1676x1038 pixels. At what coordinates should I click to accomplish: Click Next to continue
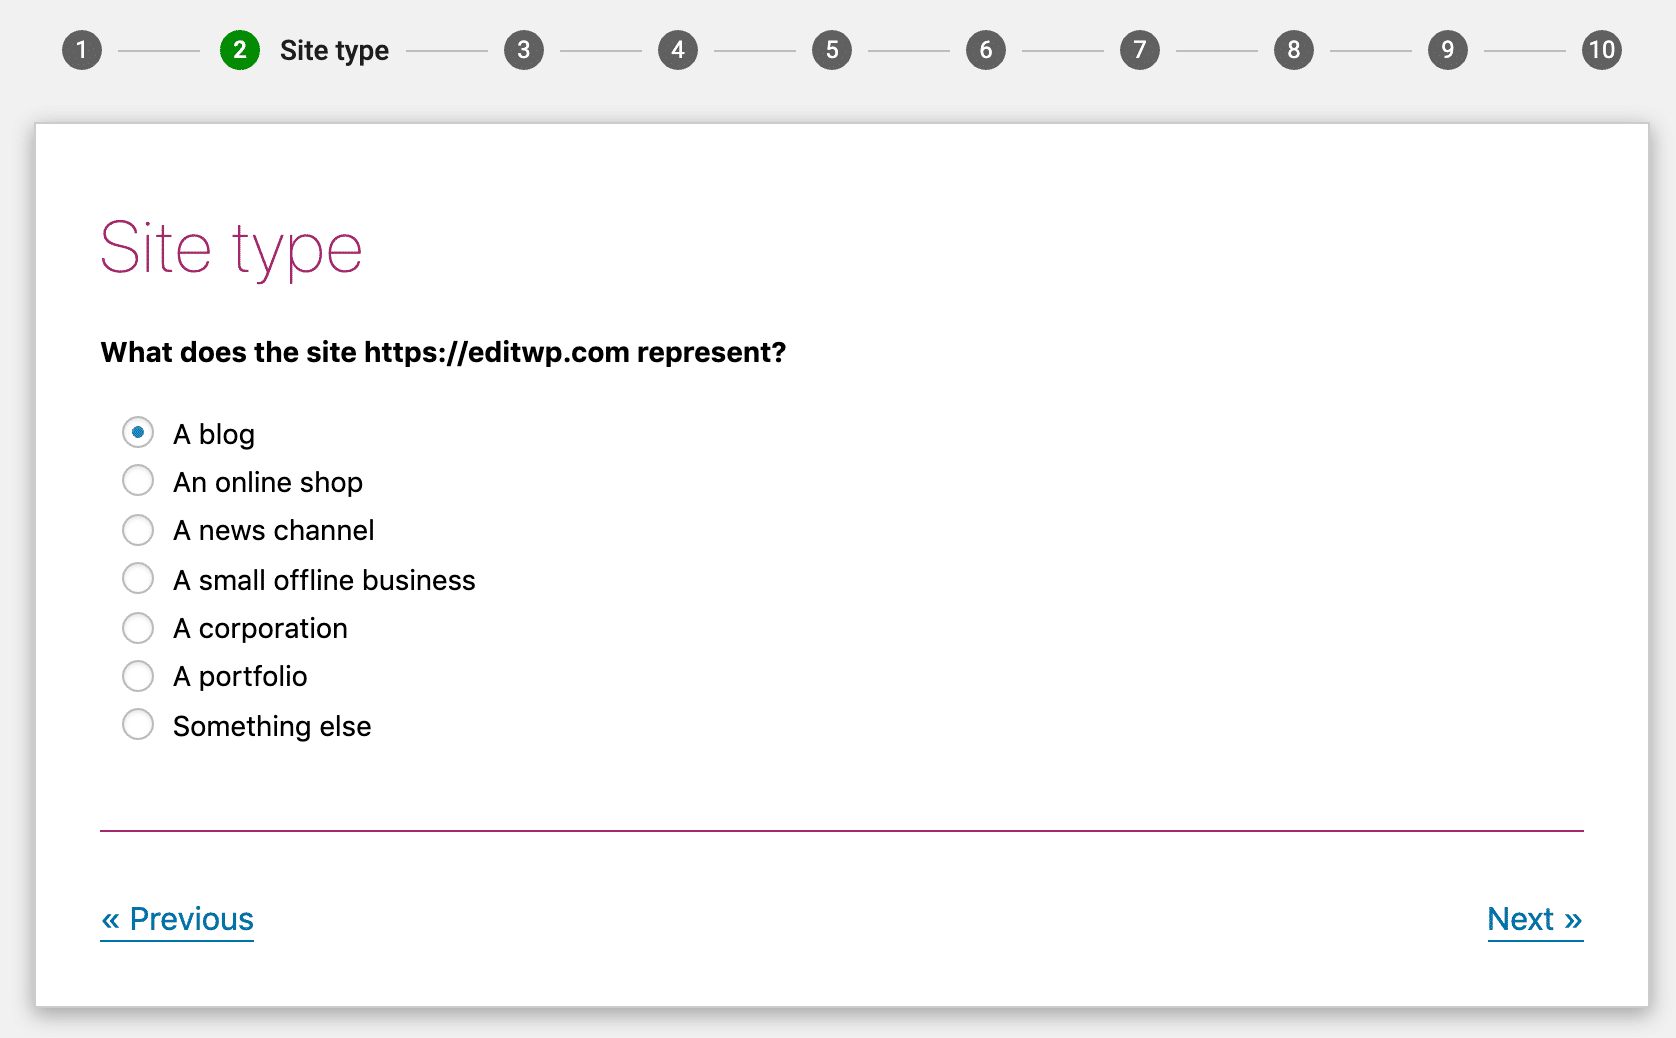[1535, 919]
